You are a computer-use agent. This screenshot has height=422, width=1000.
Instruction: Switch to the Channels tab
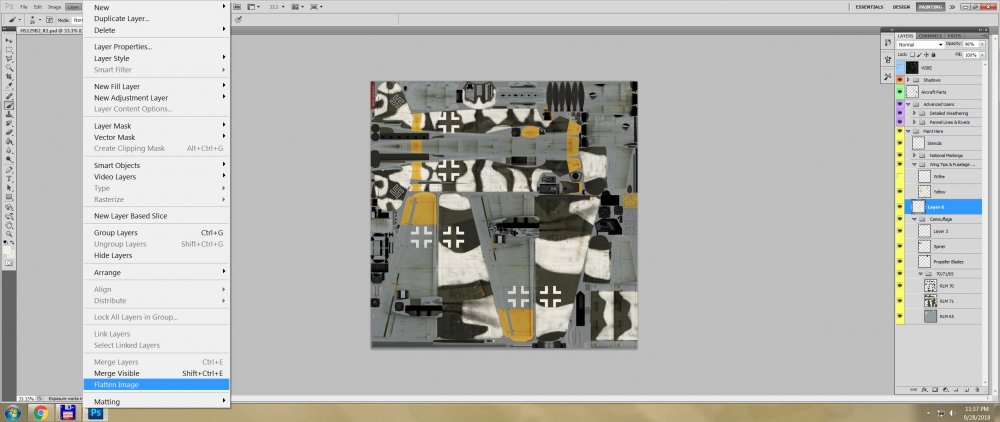pos(929,36)
